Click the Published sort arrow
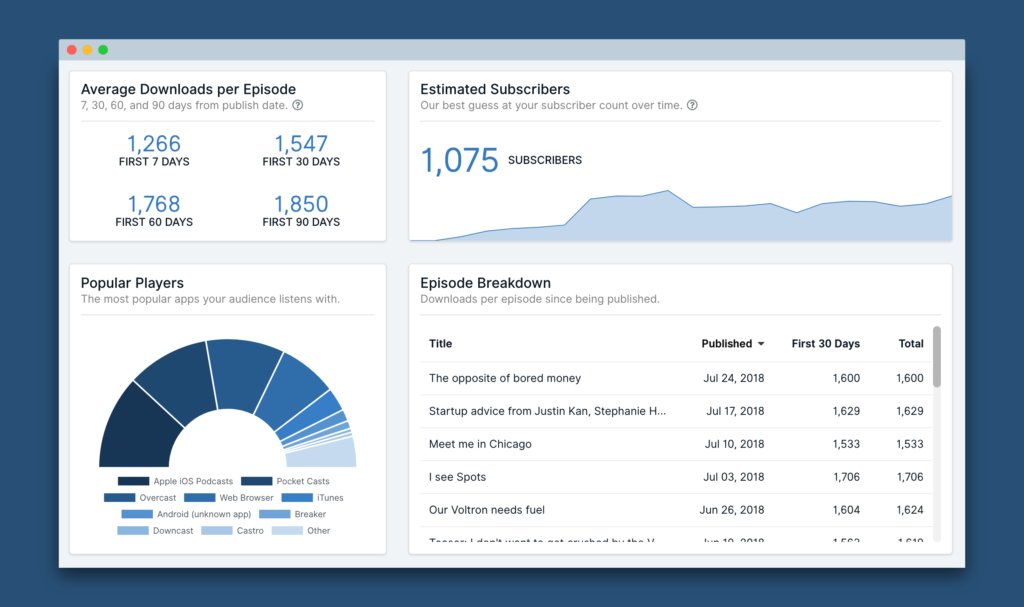The width and height of the screenshot is (1024, 607). coord(761,344)
